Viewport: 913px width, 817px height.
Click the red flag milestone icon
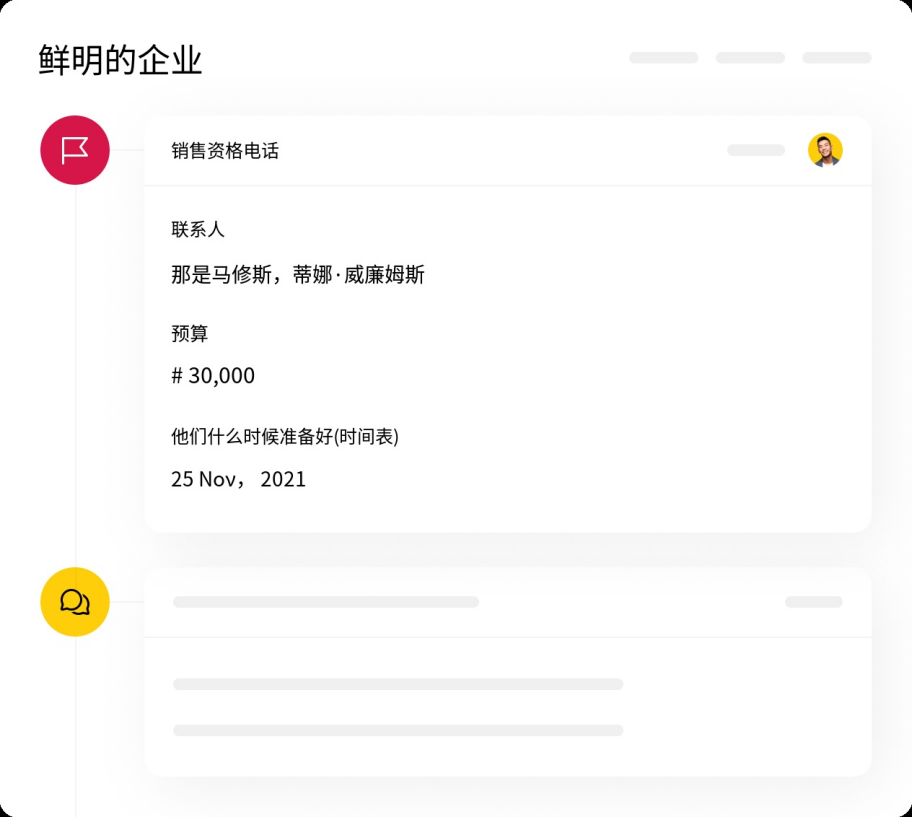pos(75,150)
